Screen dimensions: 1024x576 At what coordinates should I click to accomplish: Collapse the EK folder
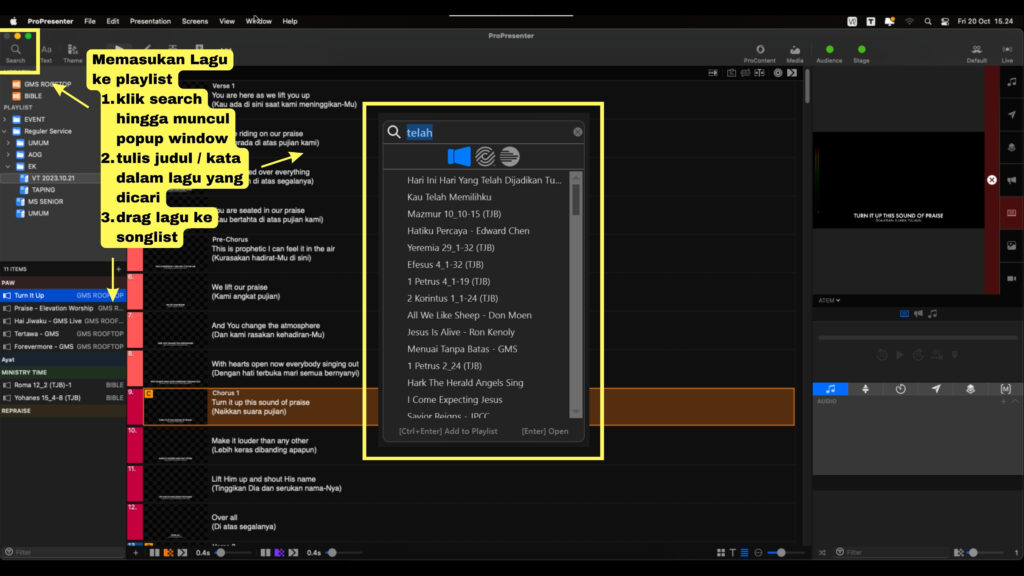(8, 167)
